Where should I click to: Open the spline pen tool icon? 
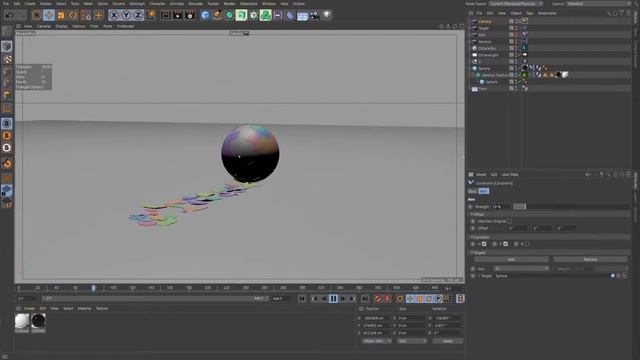coord(217,16)
